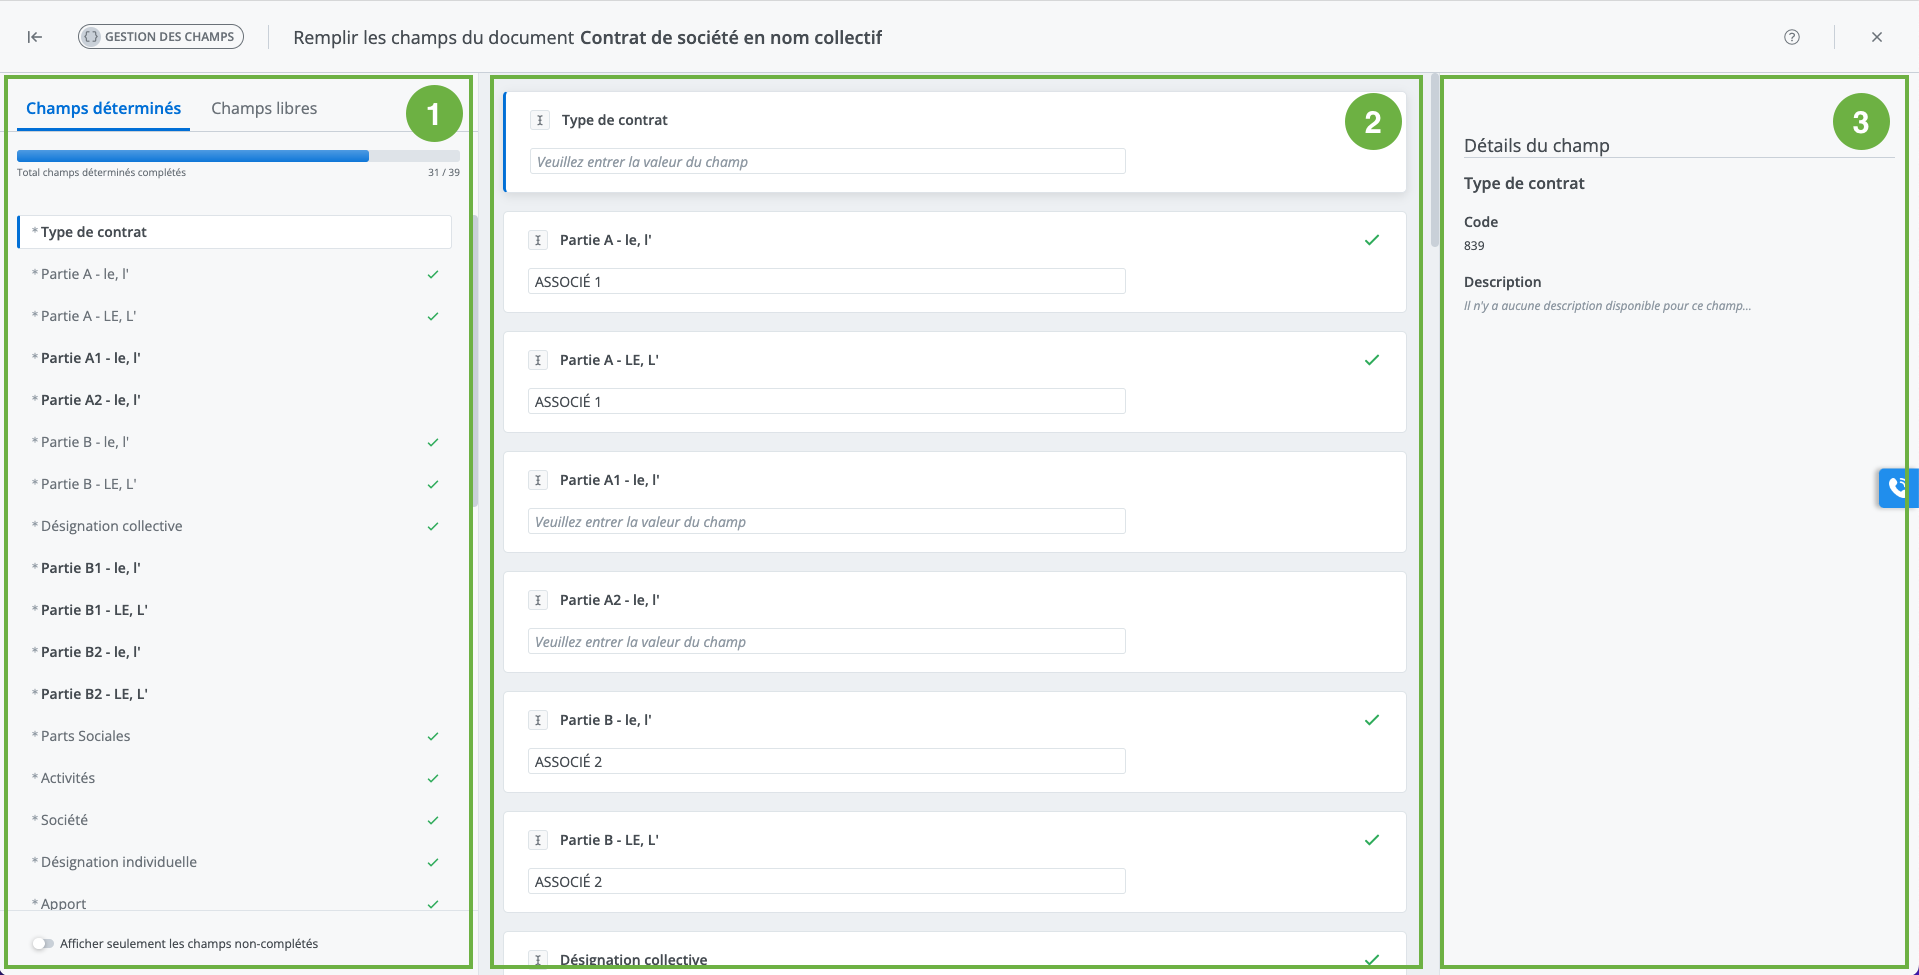Click the green checkmark on Partie A - le, l' card
1919x975 pixels.
click(1371, 240)
